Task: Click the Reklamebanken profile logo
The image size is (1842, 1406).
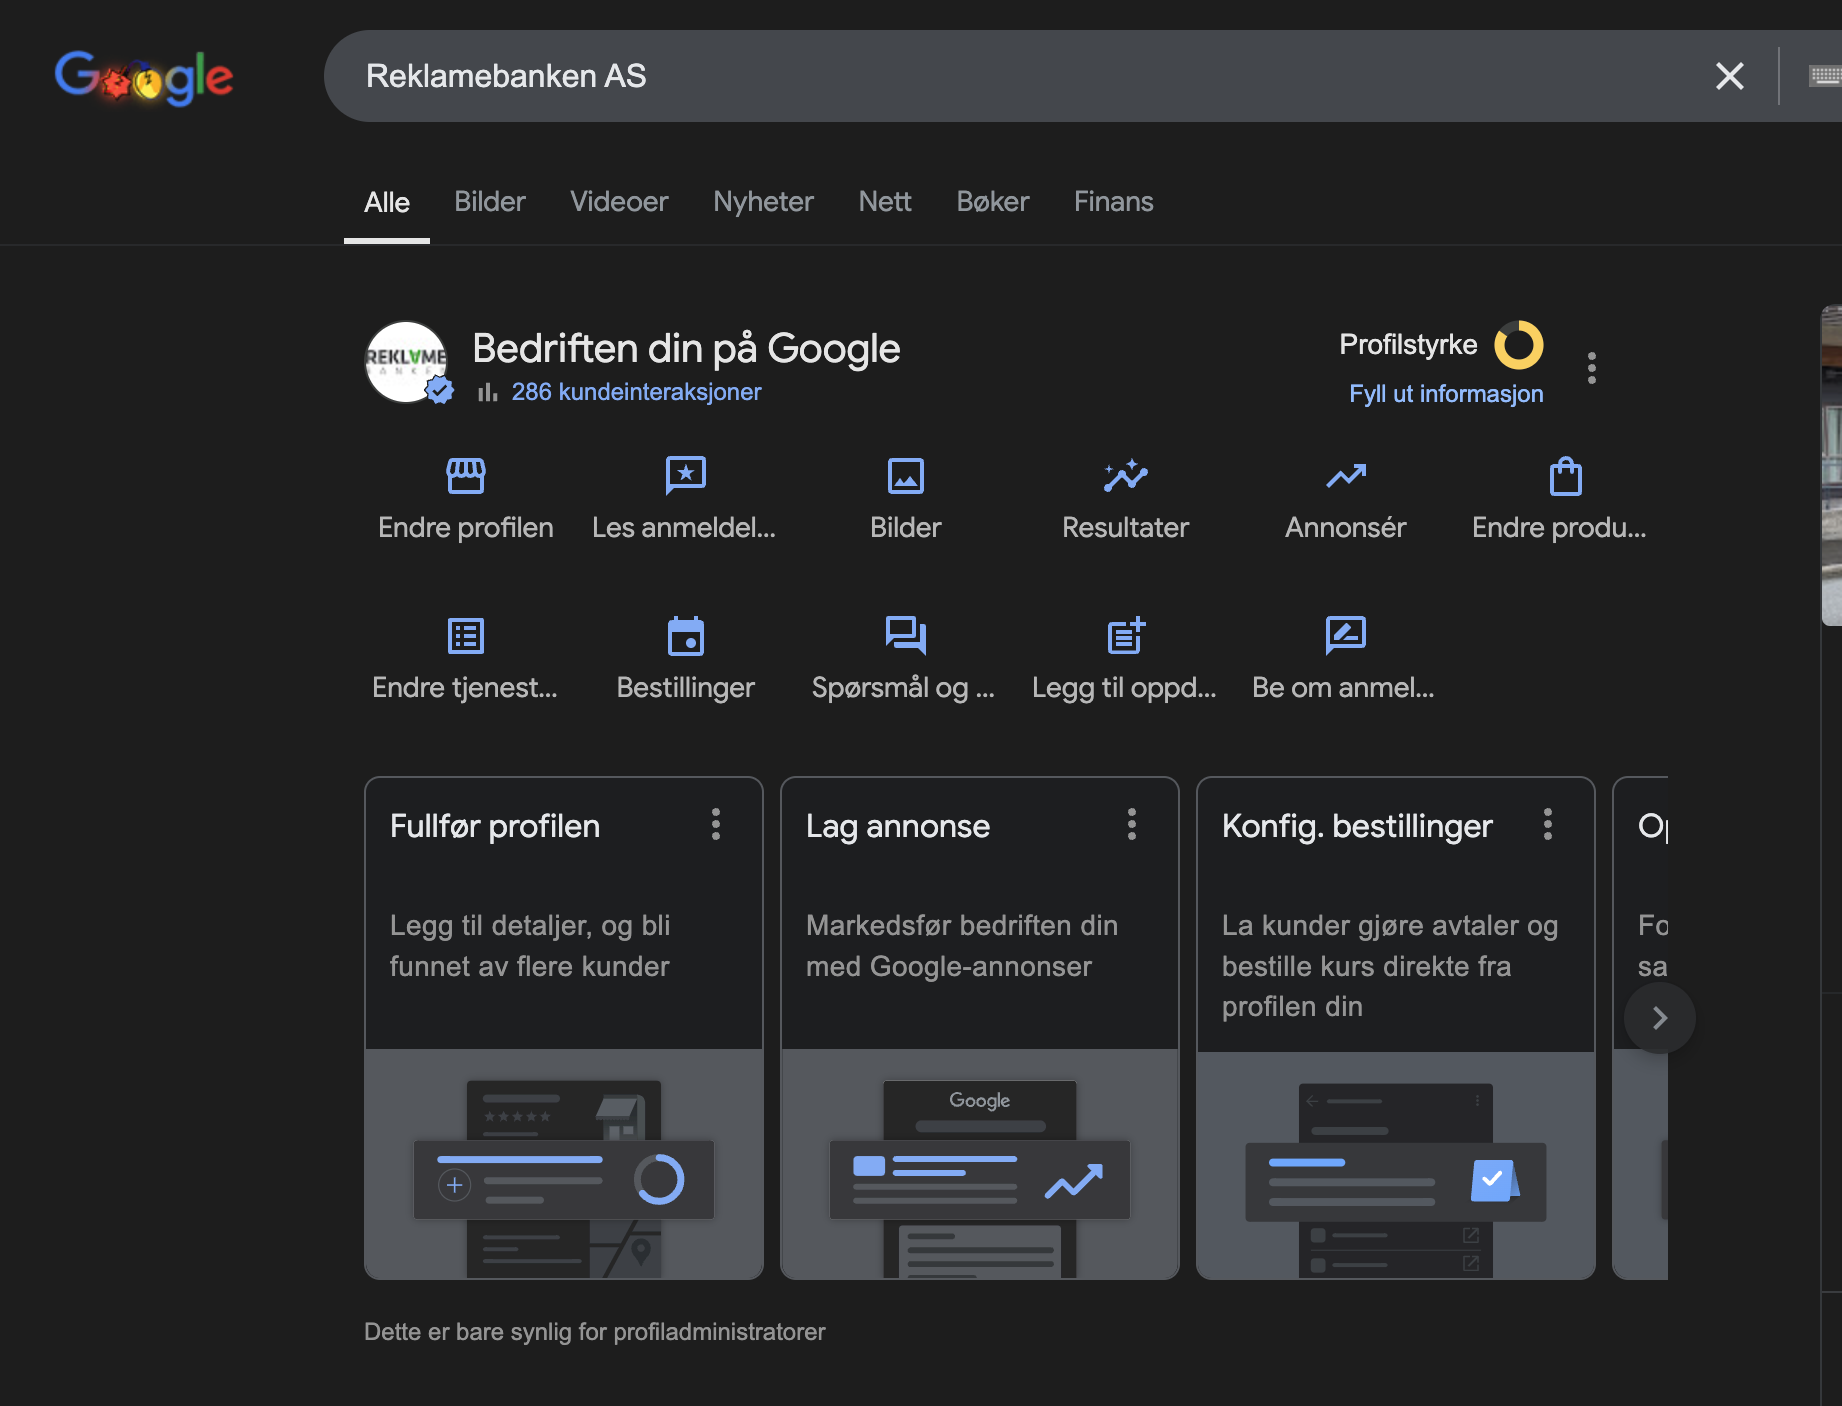Action: 406,362
